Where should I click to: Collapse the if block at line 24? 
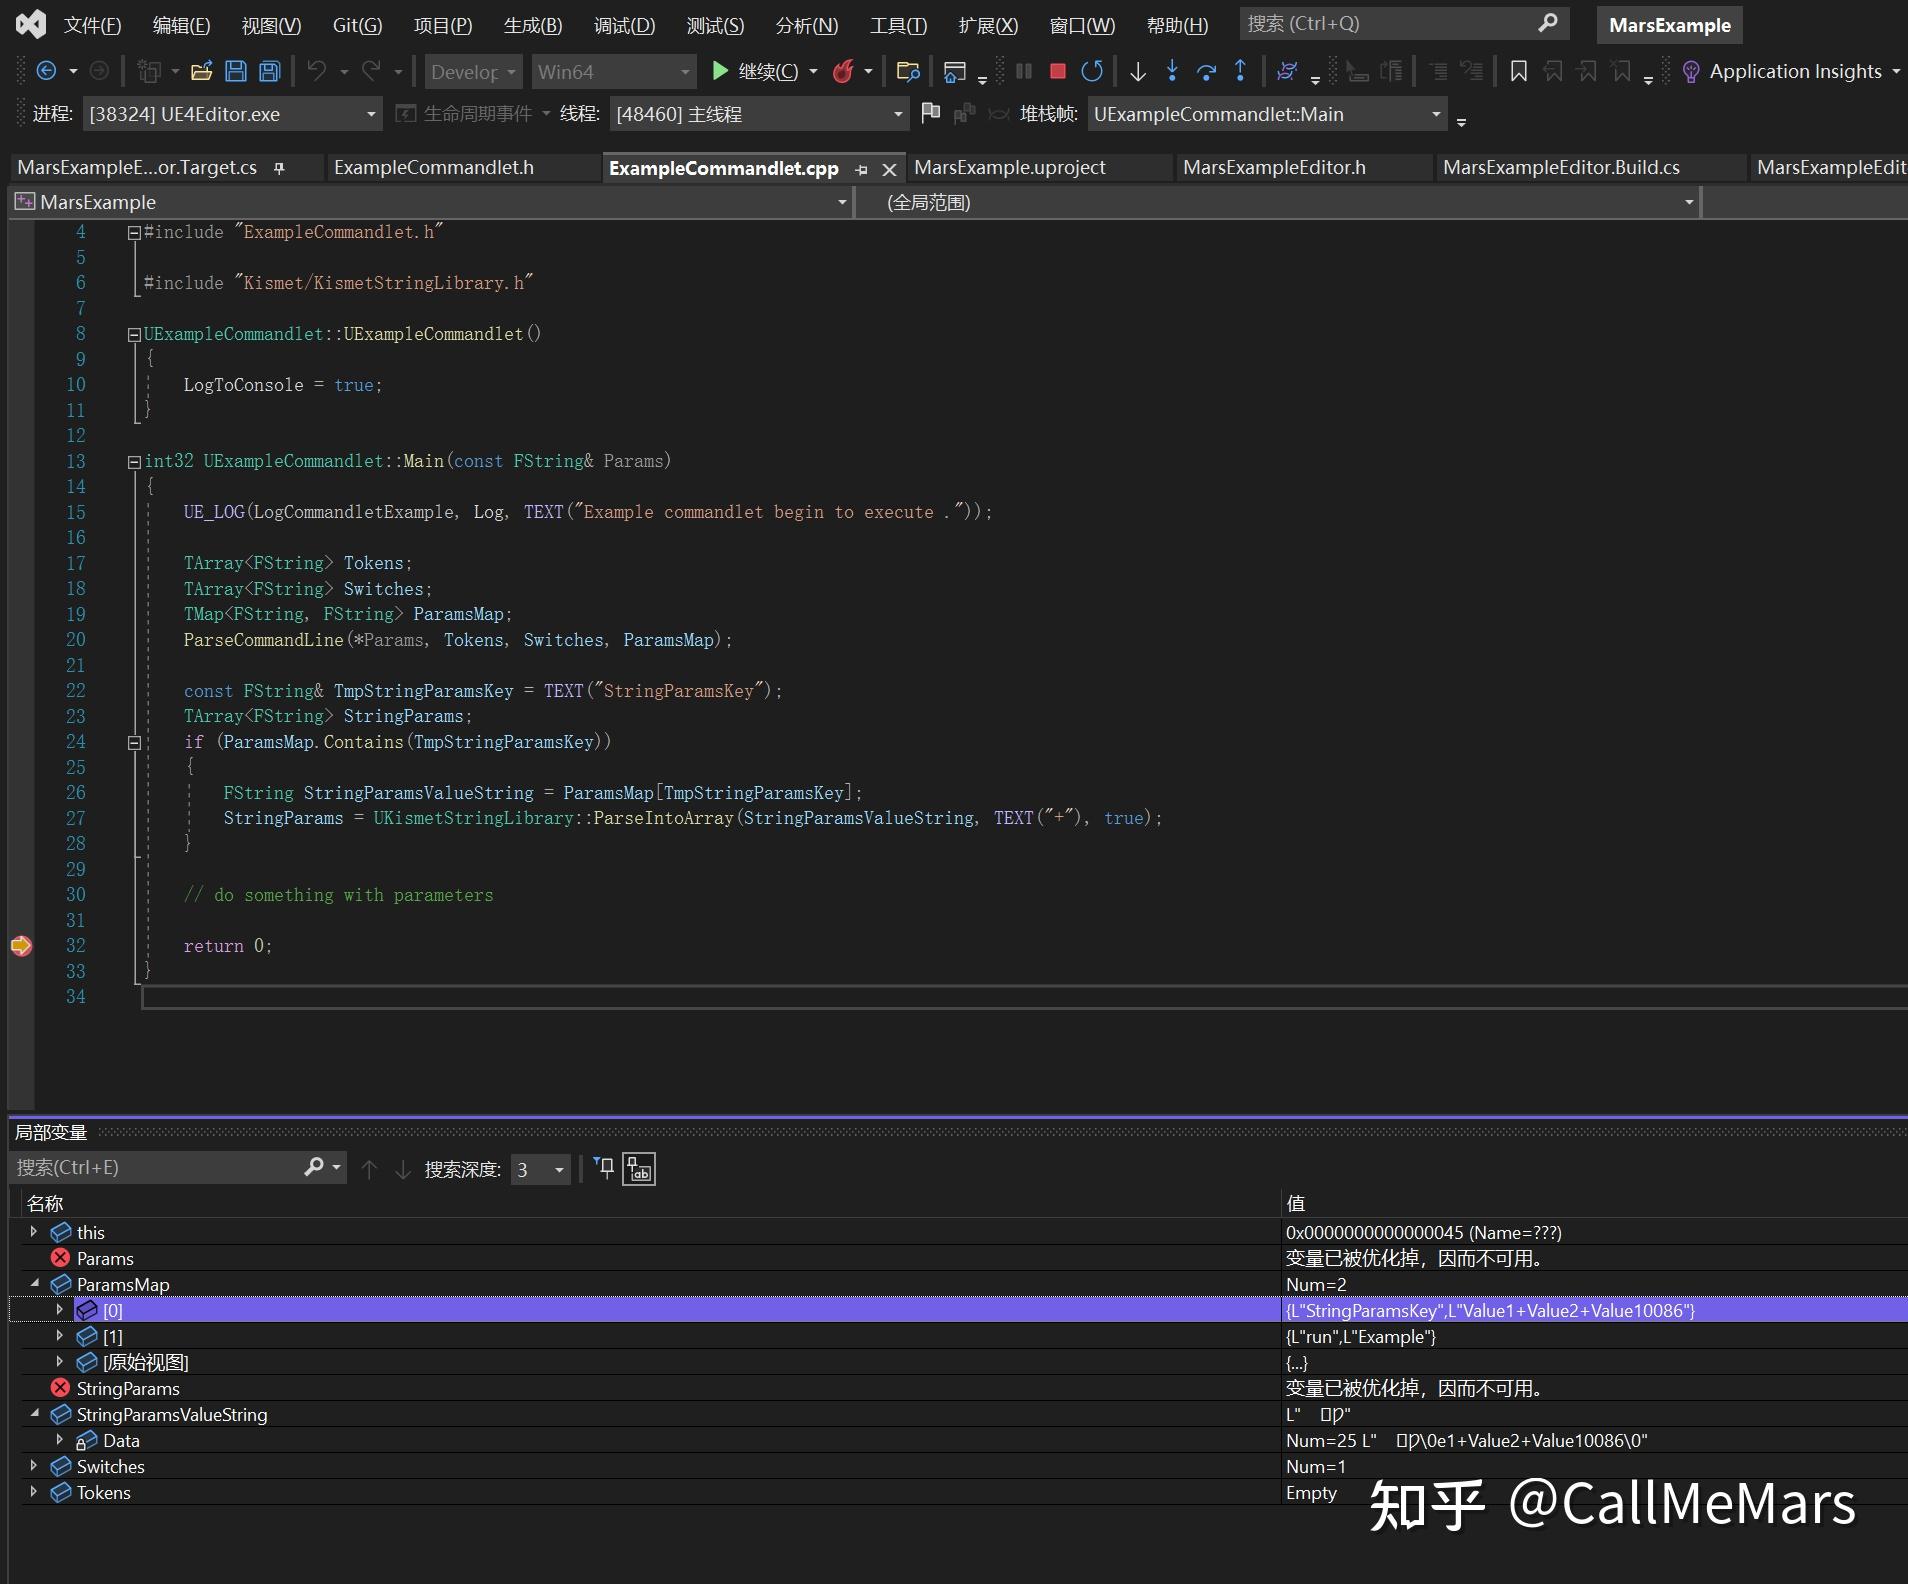tap(134, 742)
